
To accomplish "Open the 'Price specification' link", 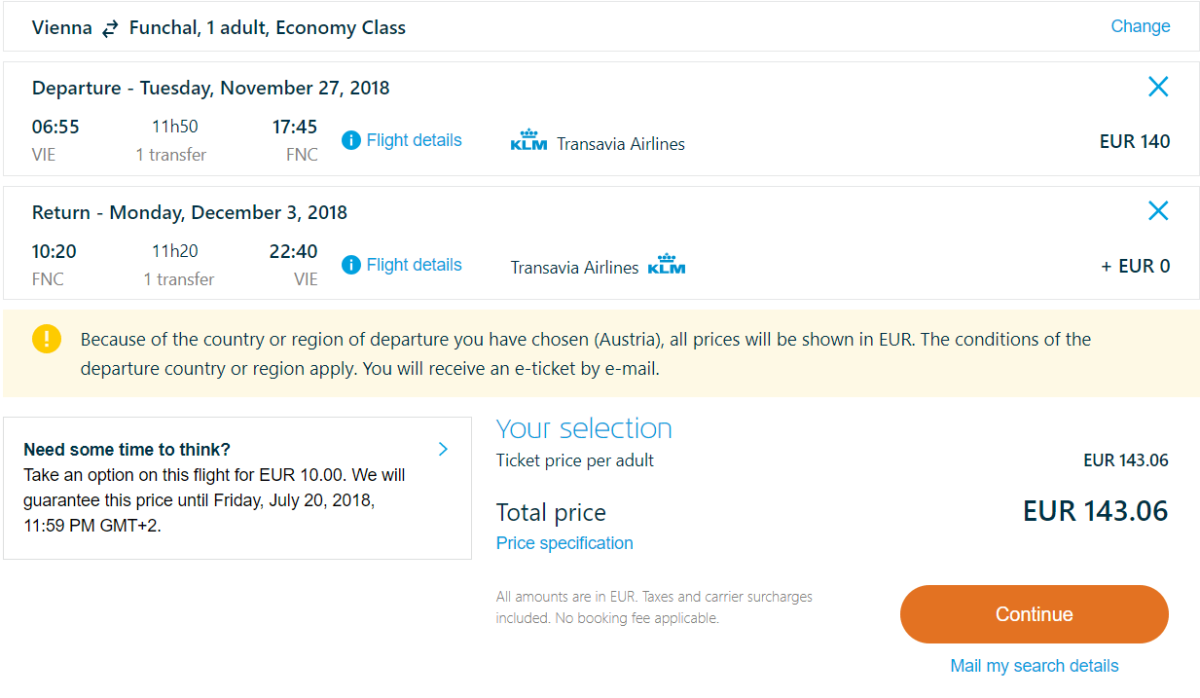I will [x=564, y=543].
